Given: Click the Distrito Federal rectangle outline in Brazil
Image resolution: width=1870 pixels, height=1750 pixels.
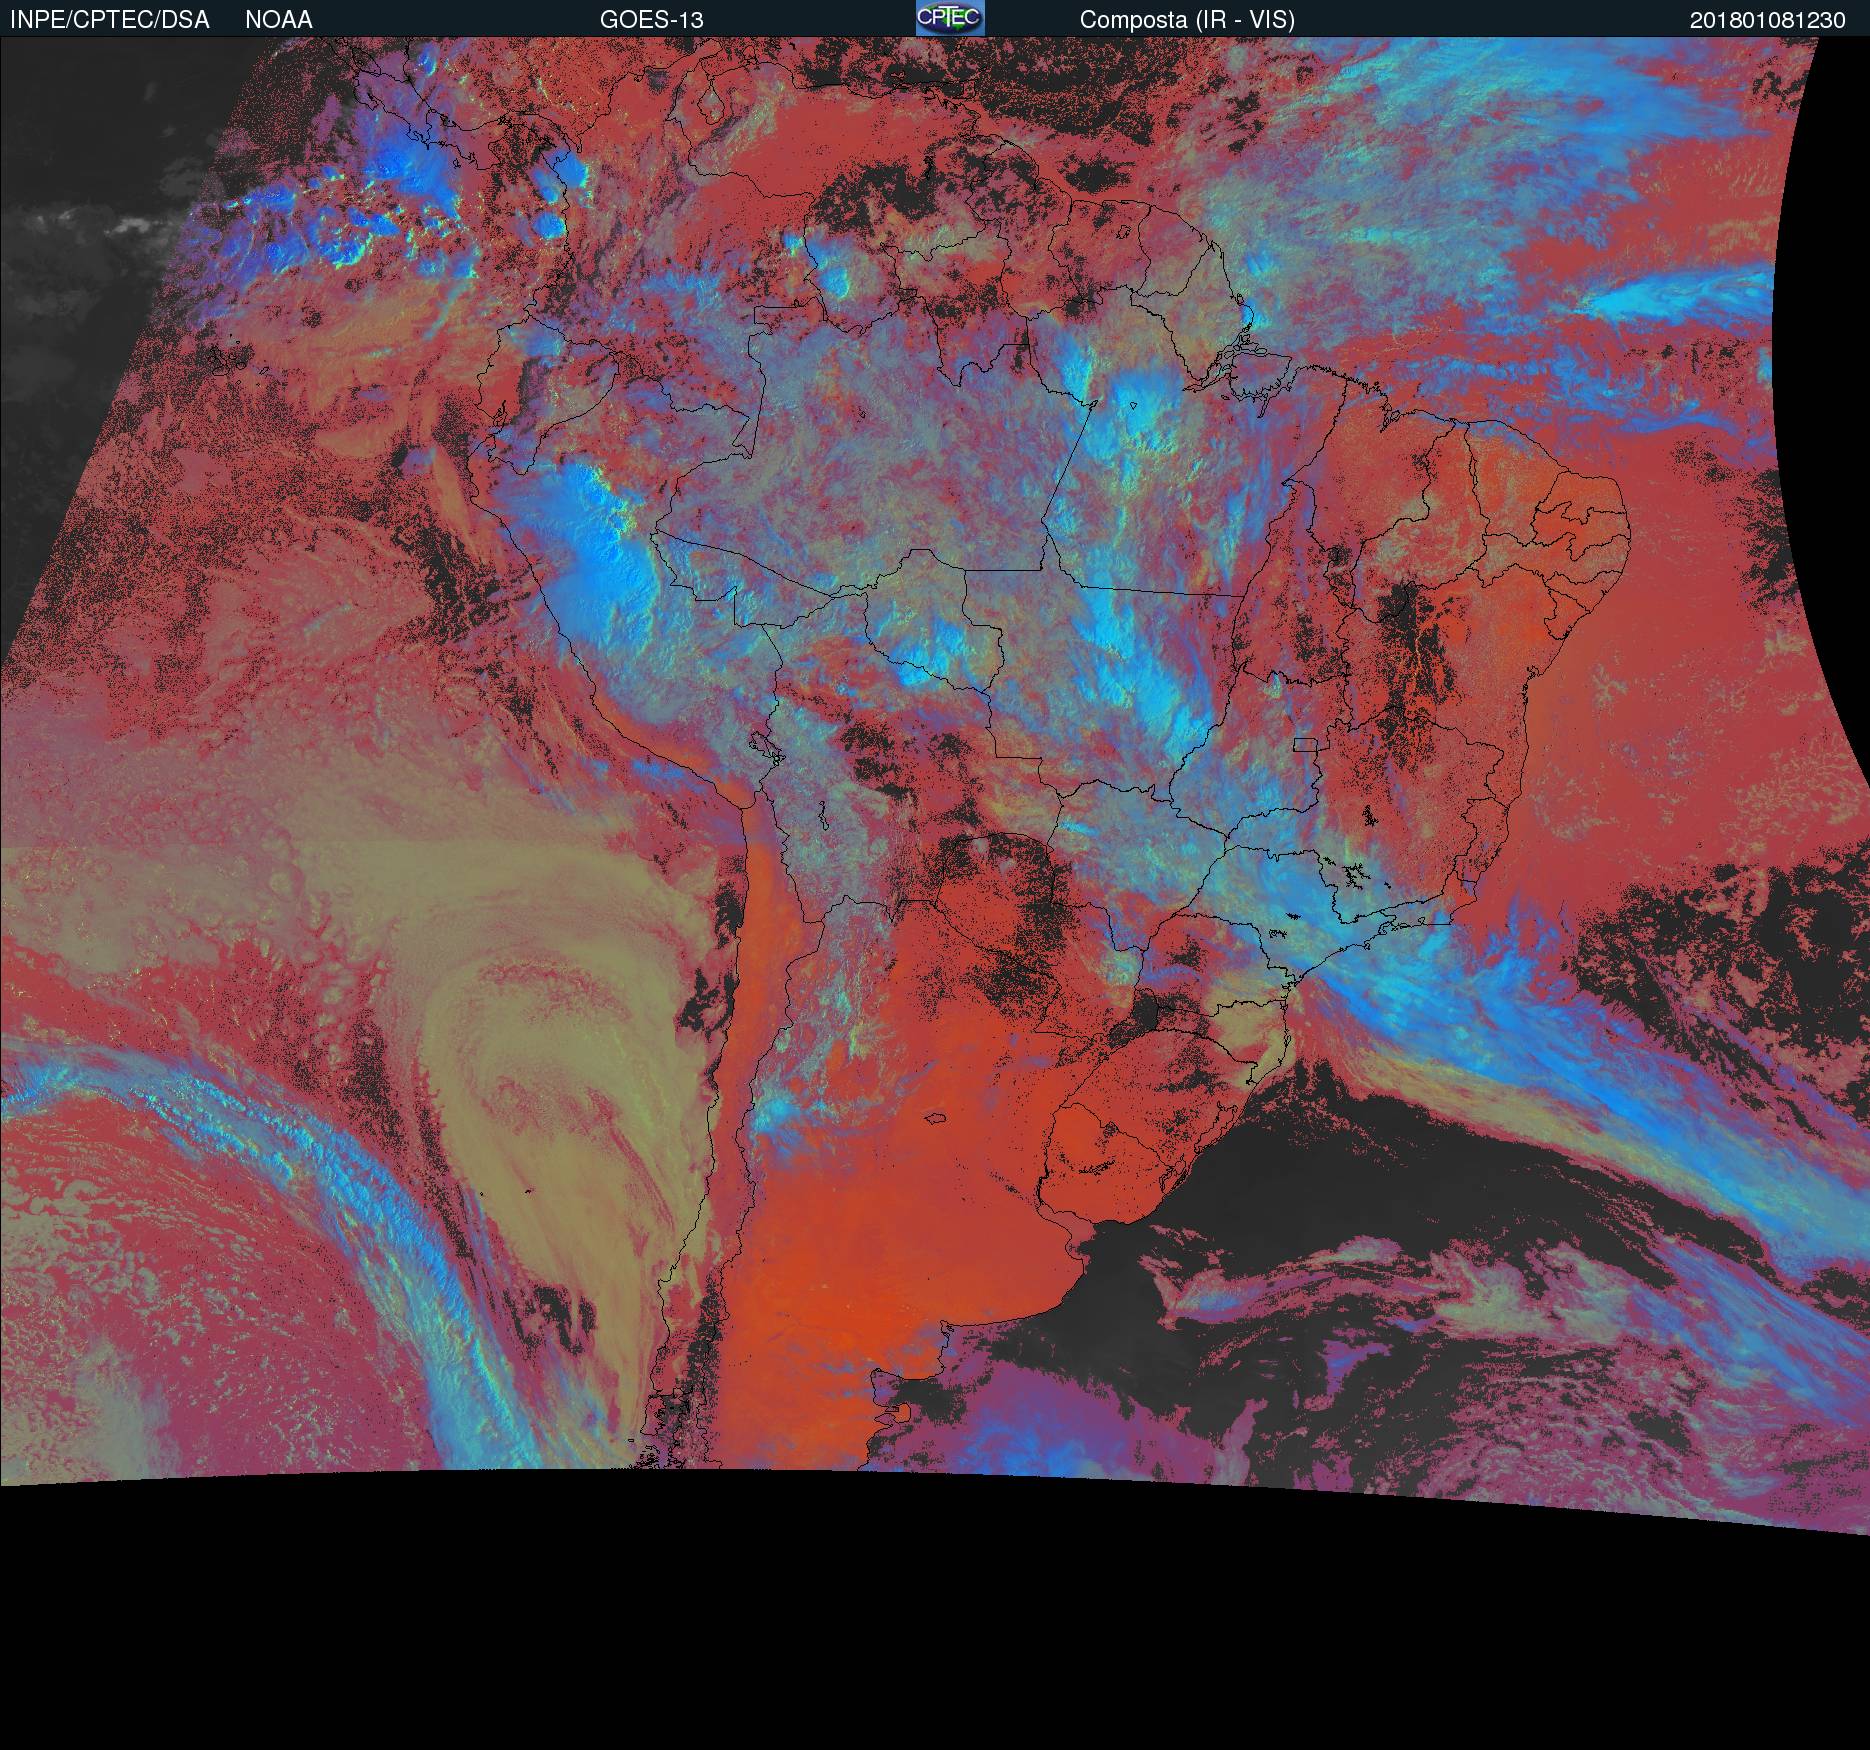Looking at the screenshot, I should point(1305,744).
